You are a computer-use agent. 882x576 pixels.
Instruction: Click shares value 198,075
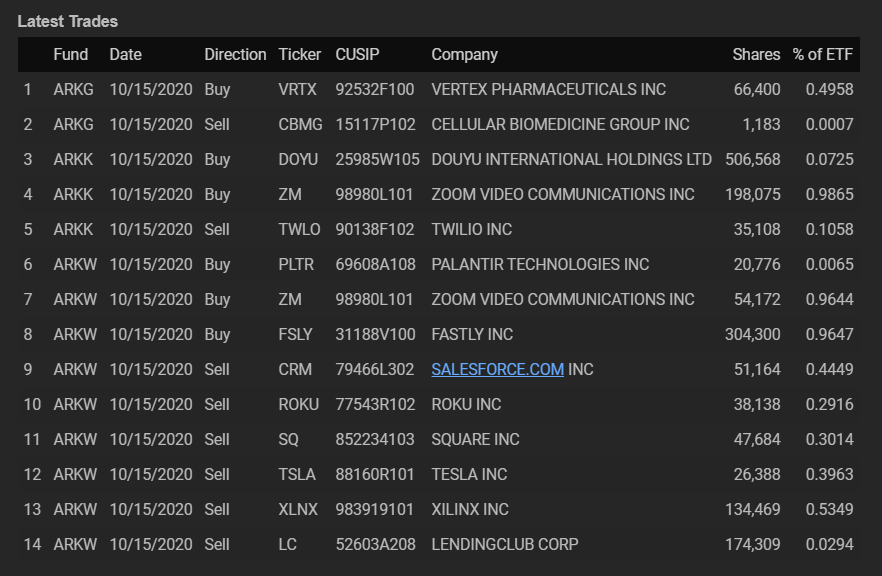(x=753, y=195)
